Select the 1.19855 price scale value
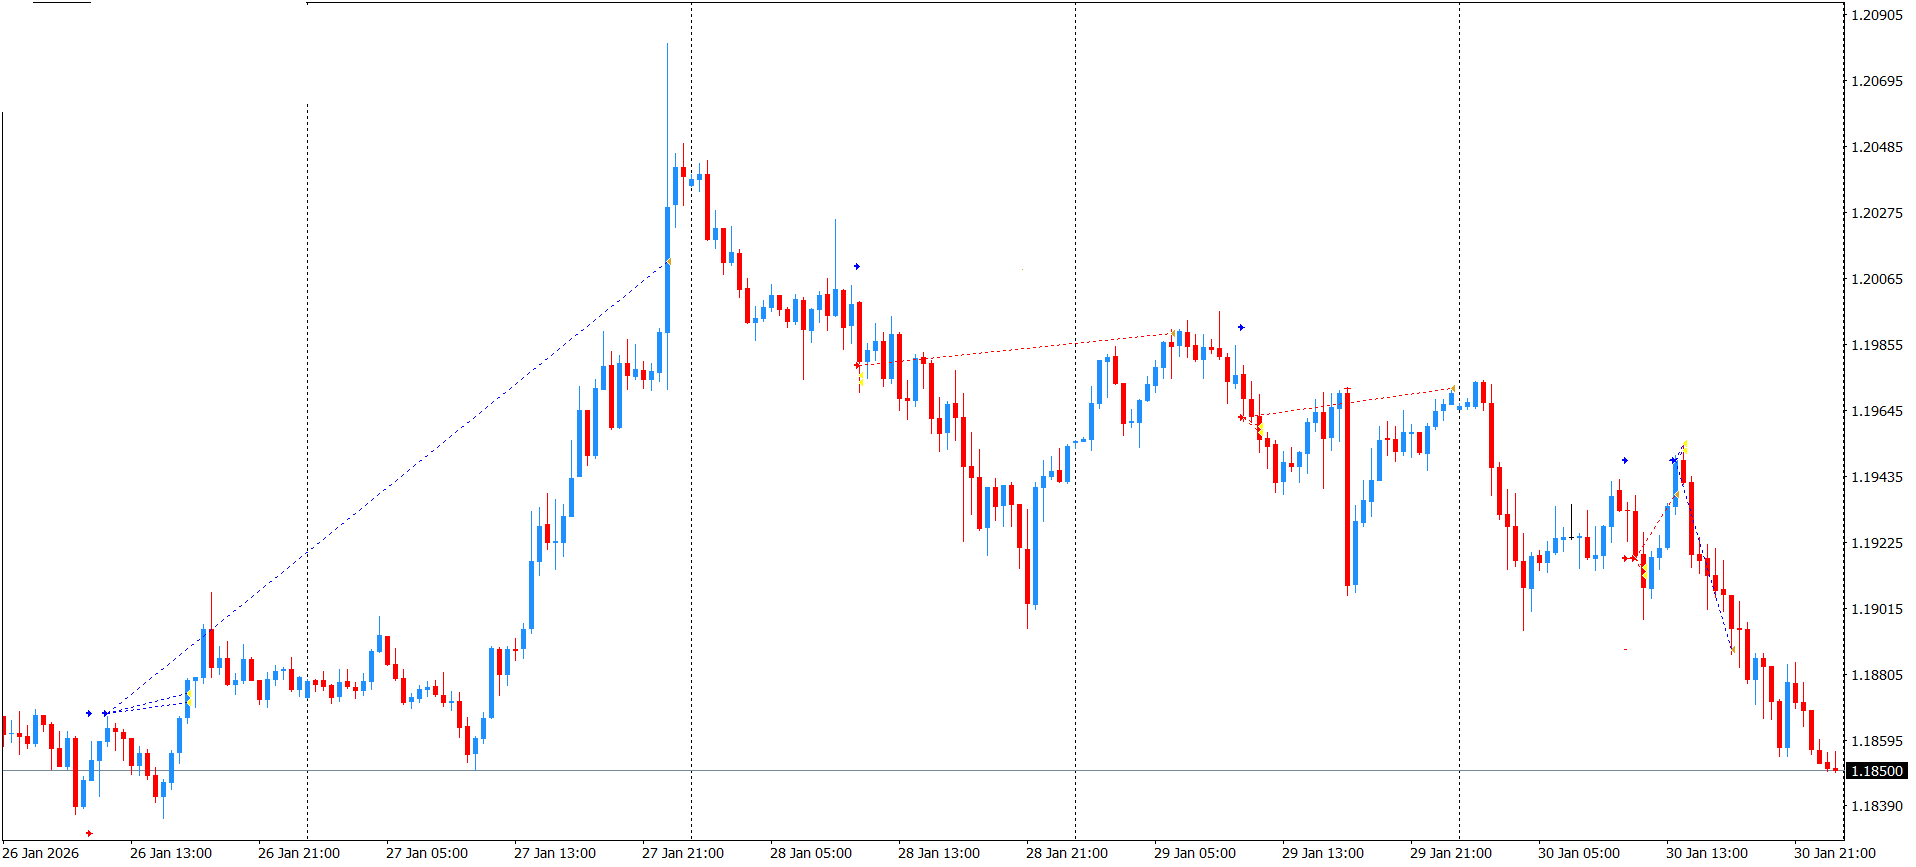This screenshot has width=1916, height=867. click(x=1877, y=345)
